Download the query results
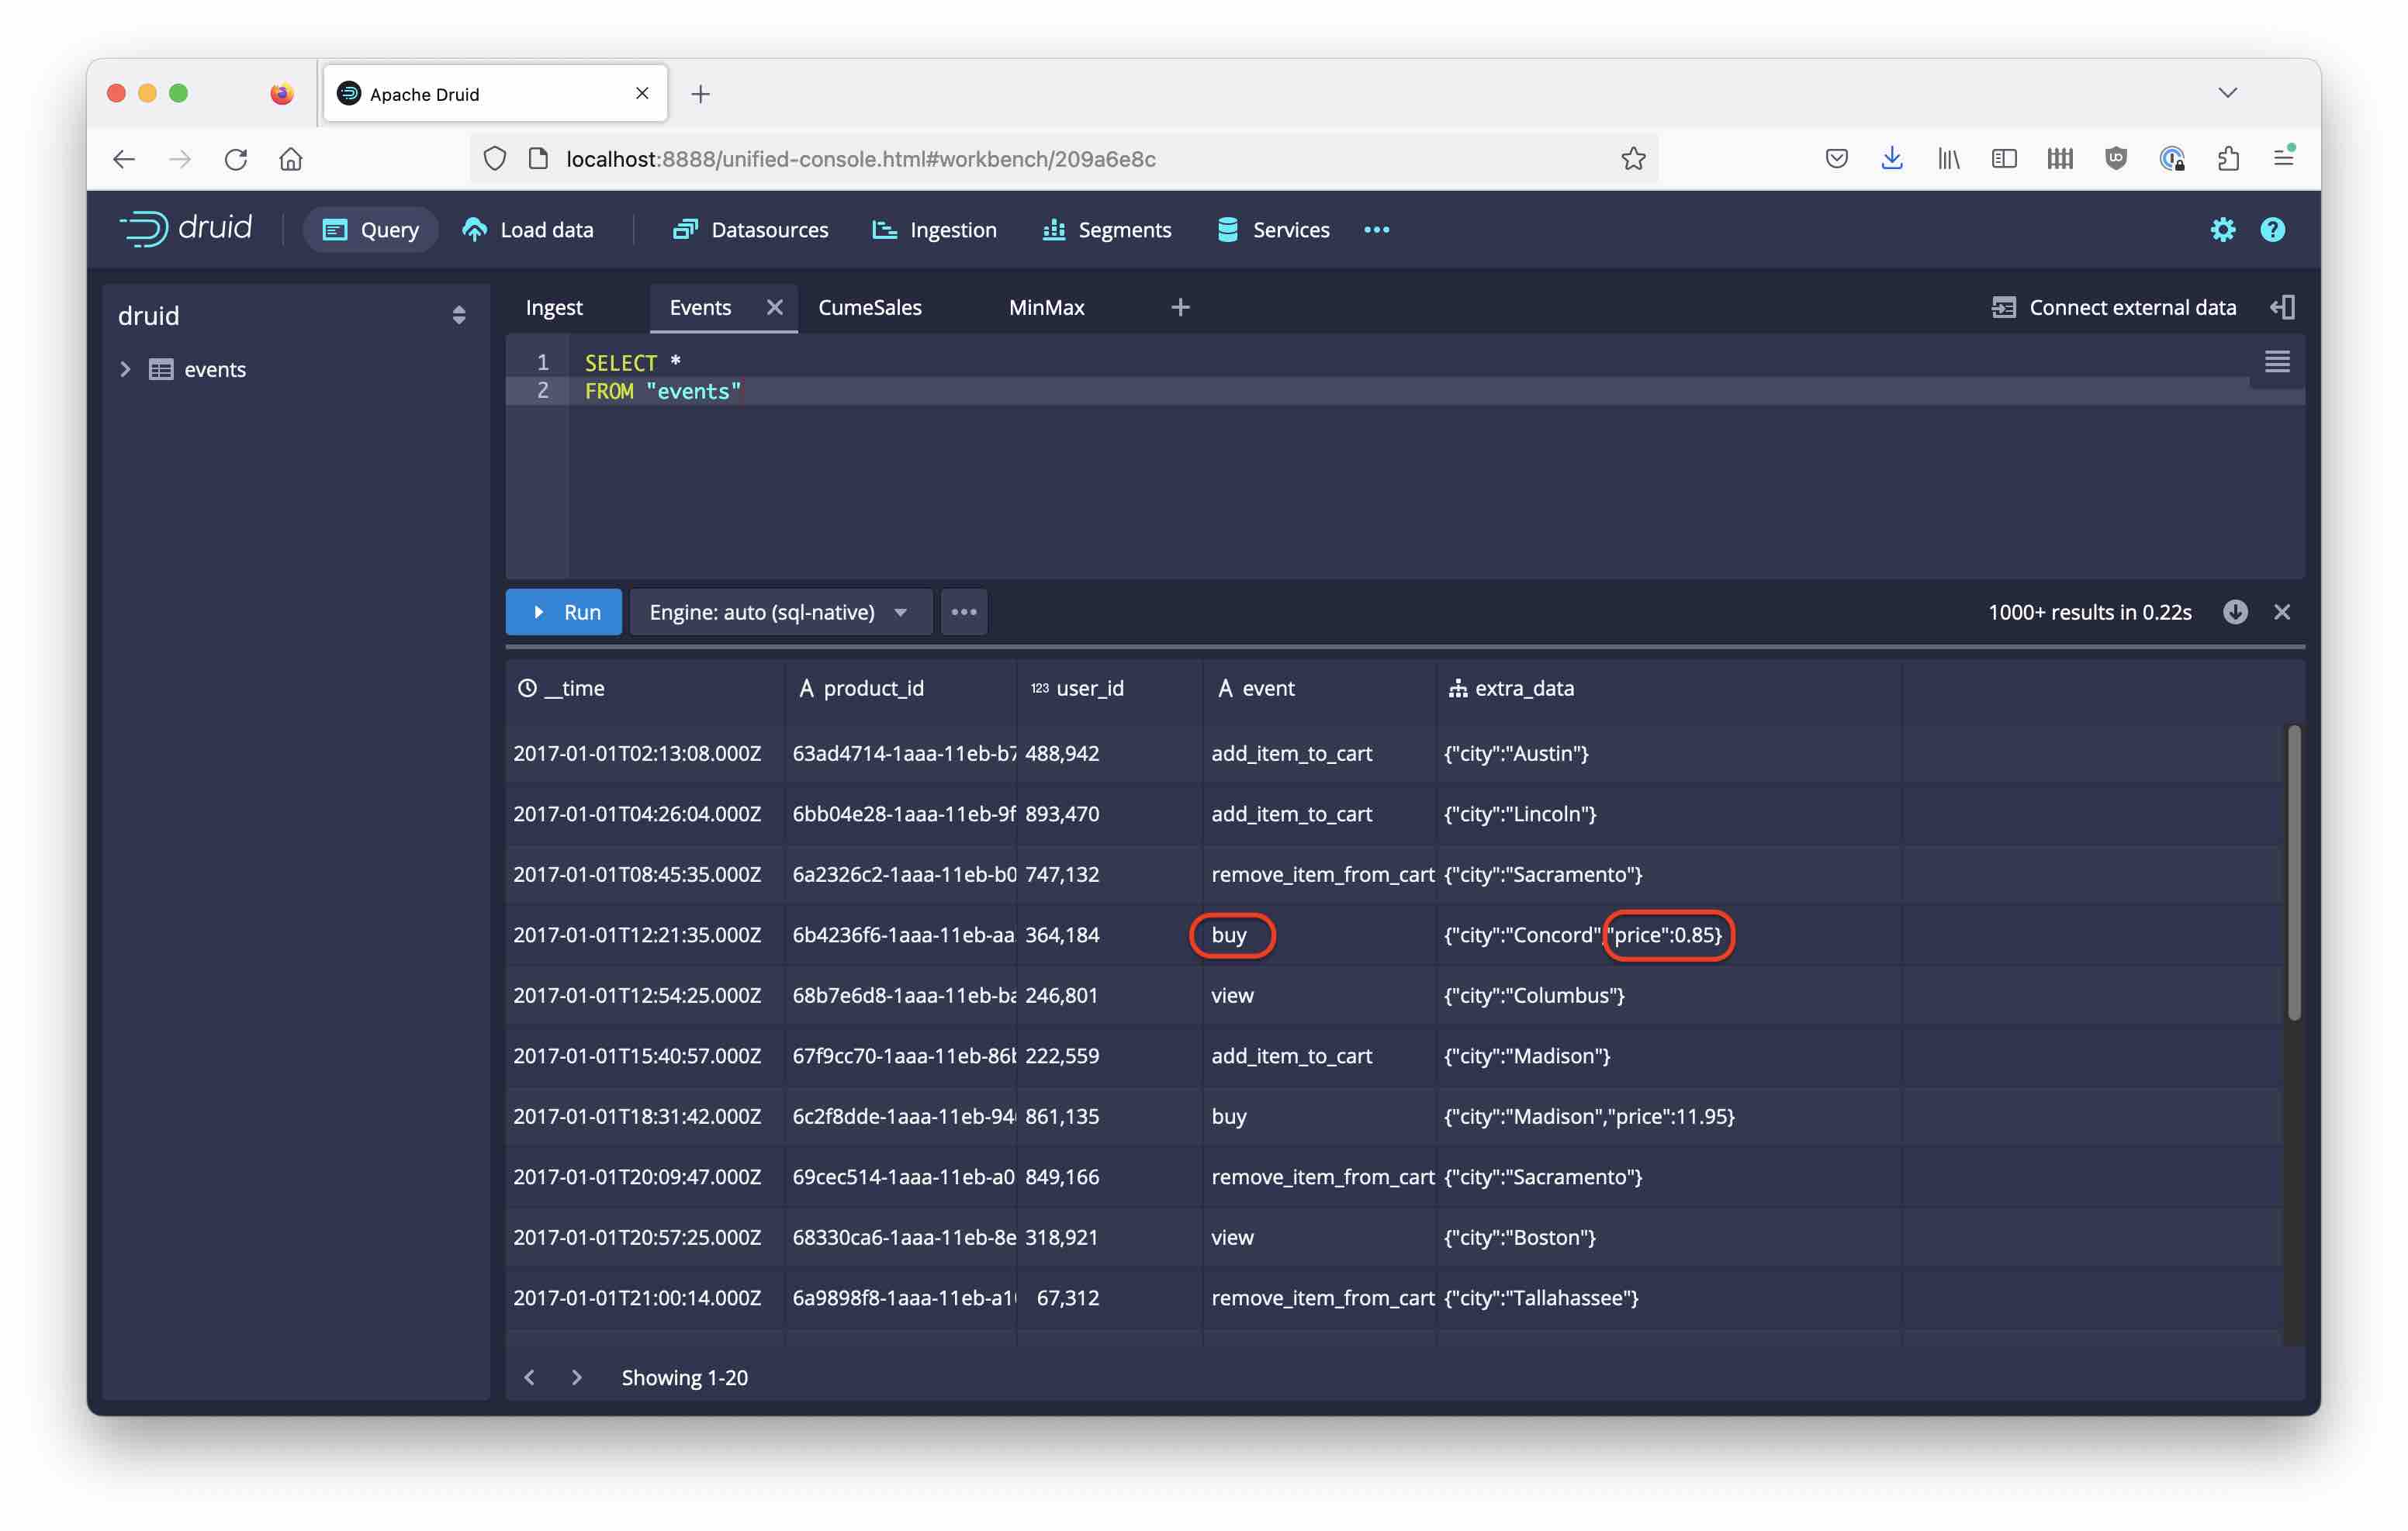2408x1531 pixels. (2237, 611)
